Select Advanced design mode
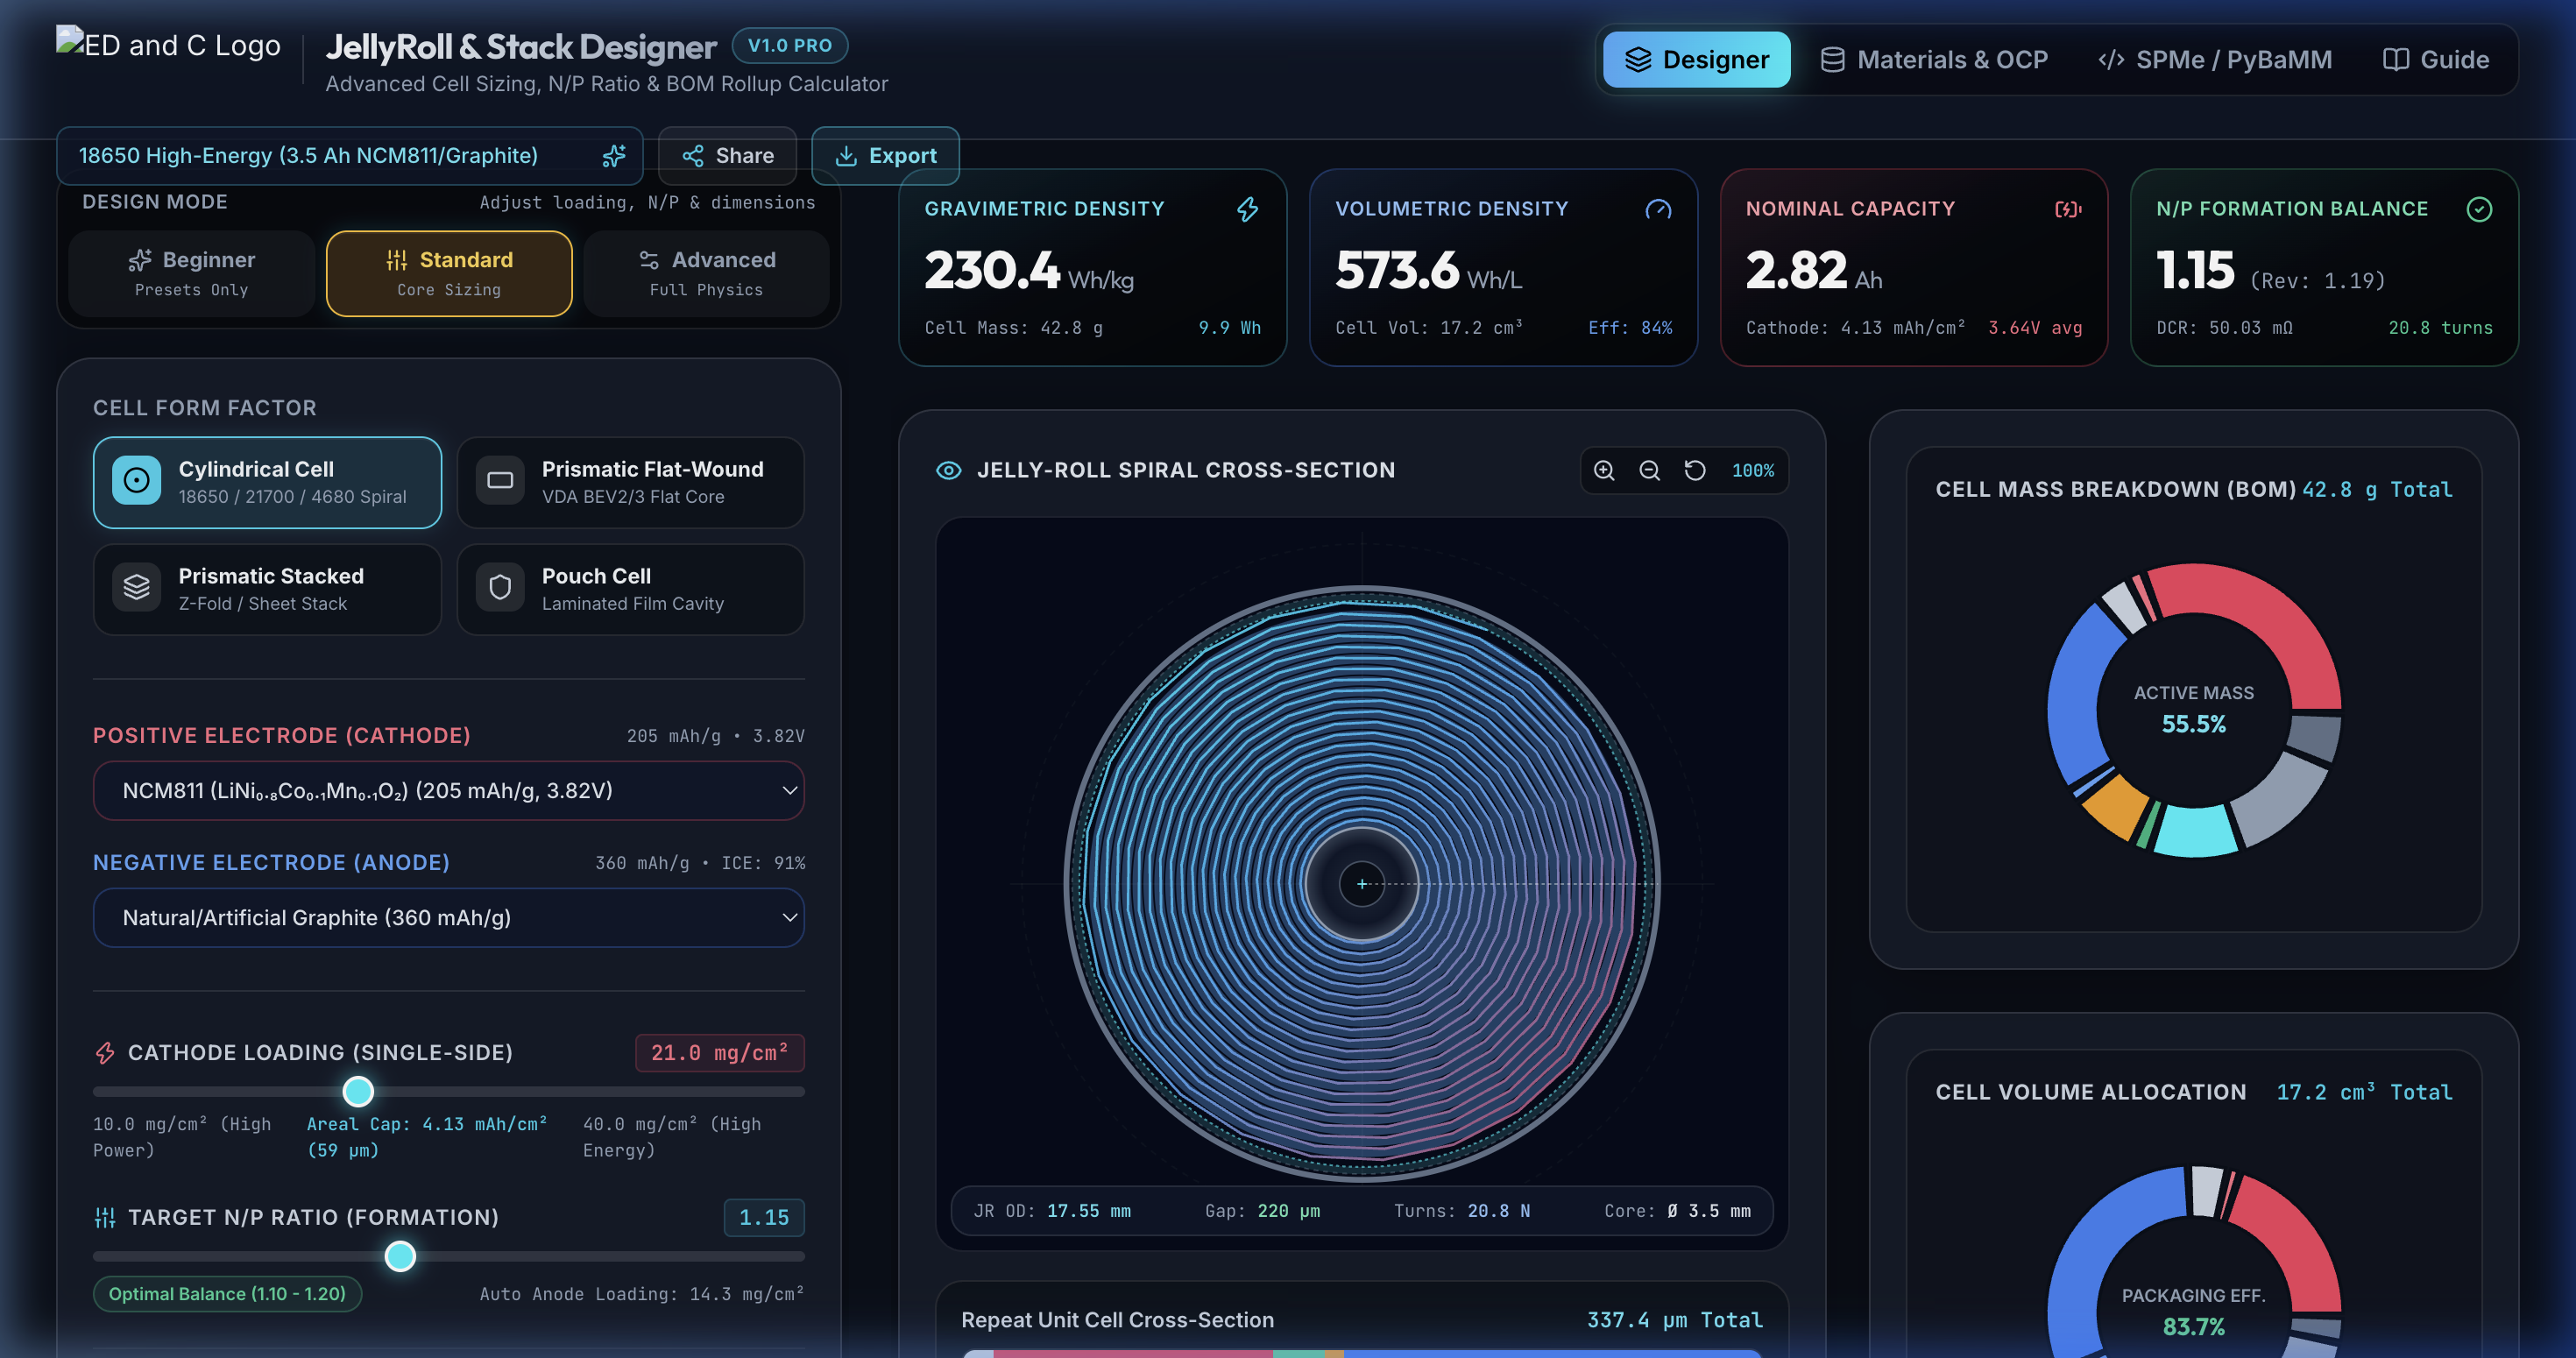The width and height of the screenshot is (2576, 1358). coord(706,273)
